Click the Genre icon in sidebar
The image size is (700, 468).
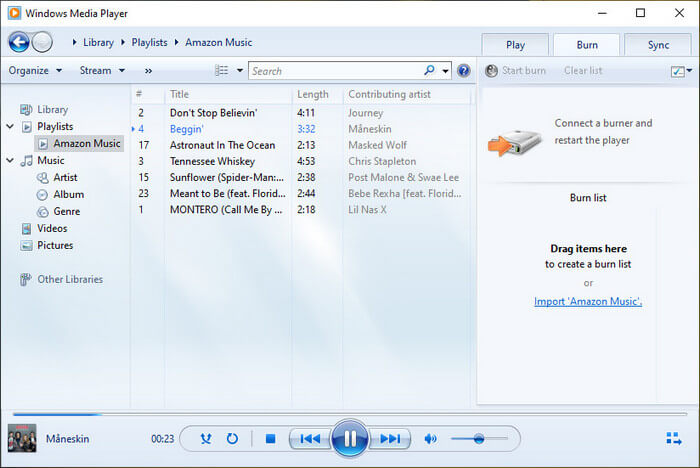point(43,212)
